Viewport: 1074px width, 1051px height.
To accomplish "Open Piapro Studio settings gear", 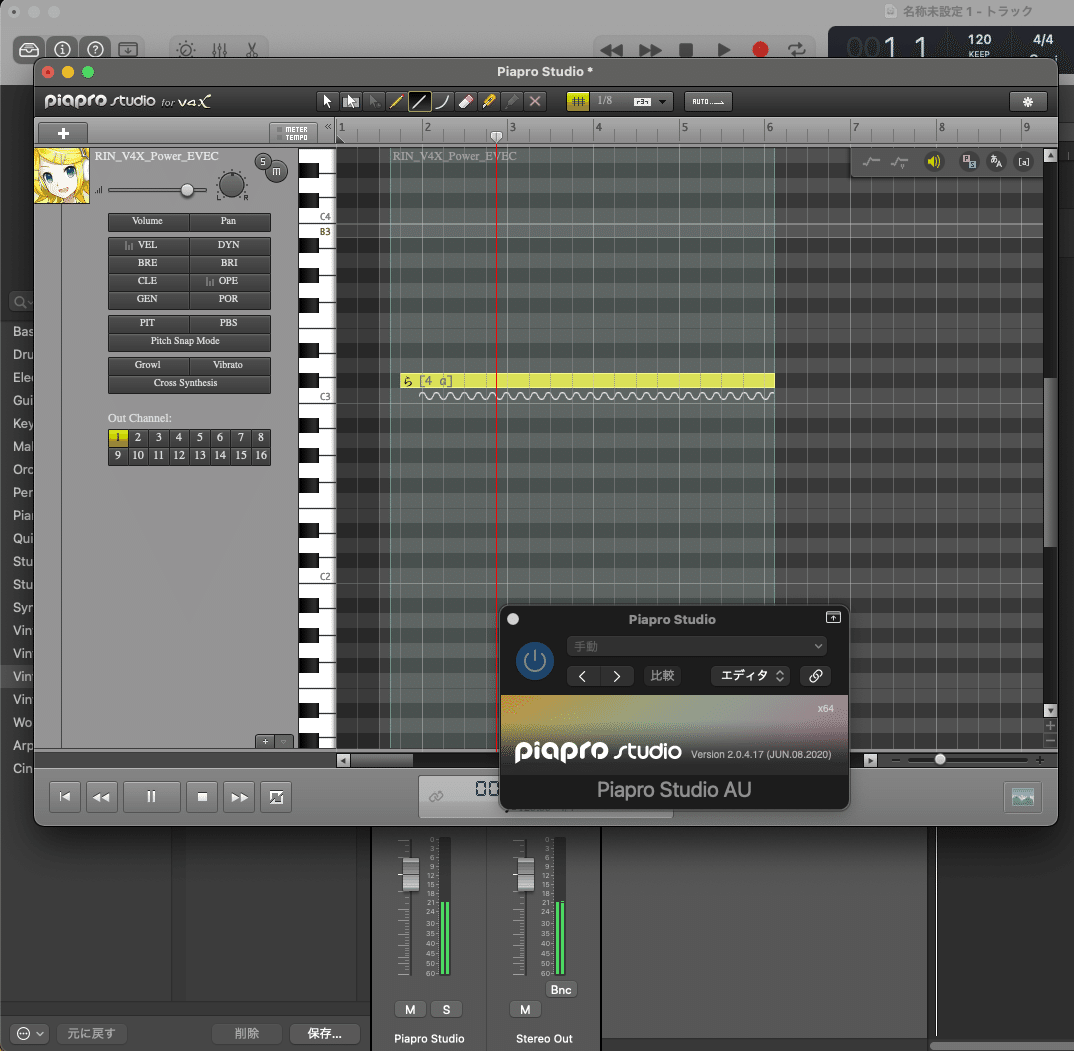I will [x=1027, y=101].
